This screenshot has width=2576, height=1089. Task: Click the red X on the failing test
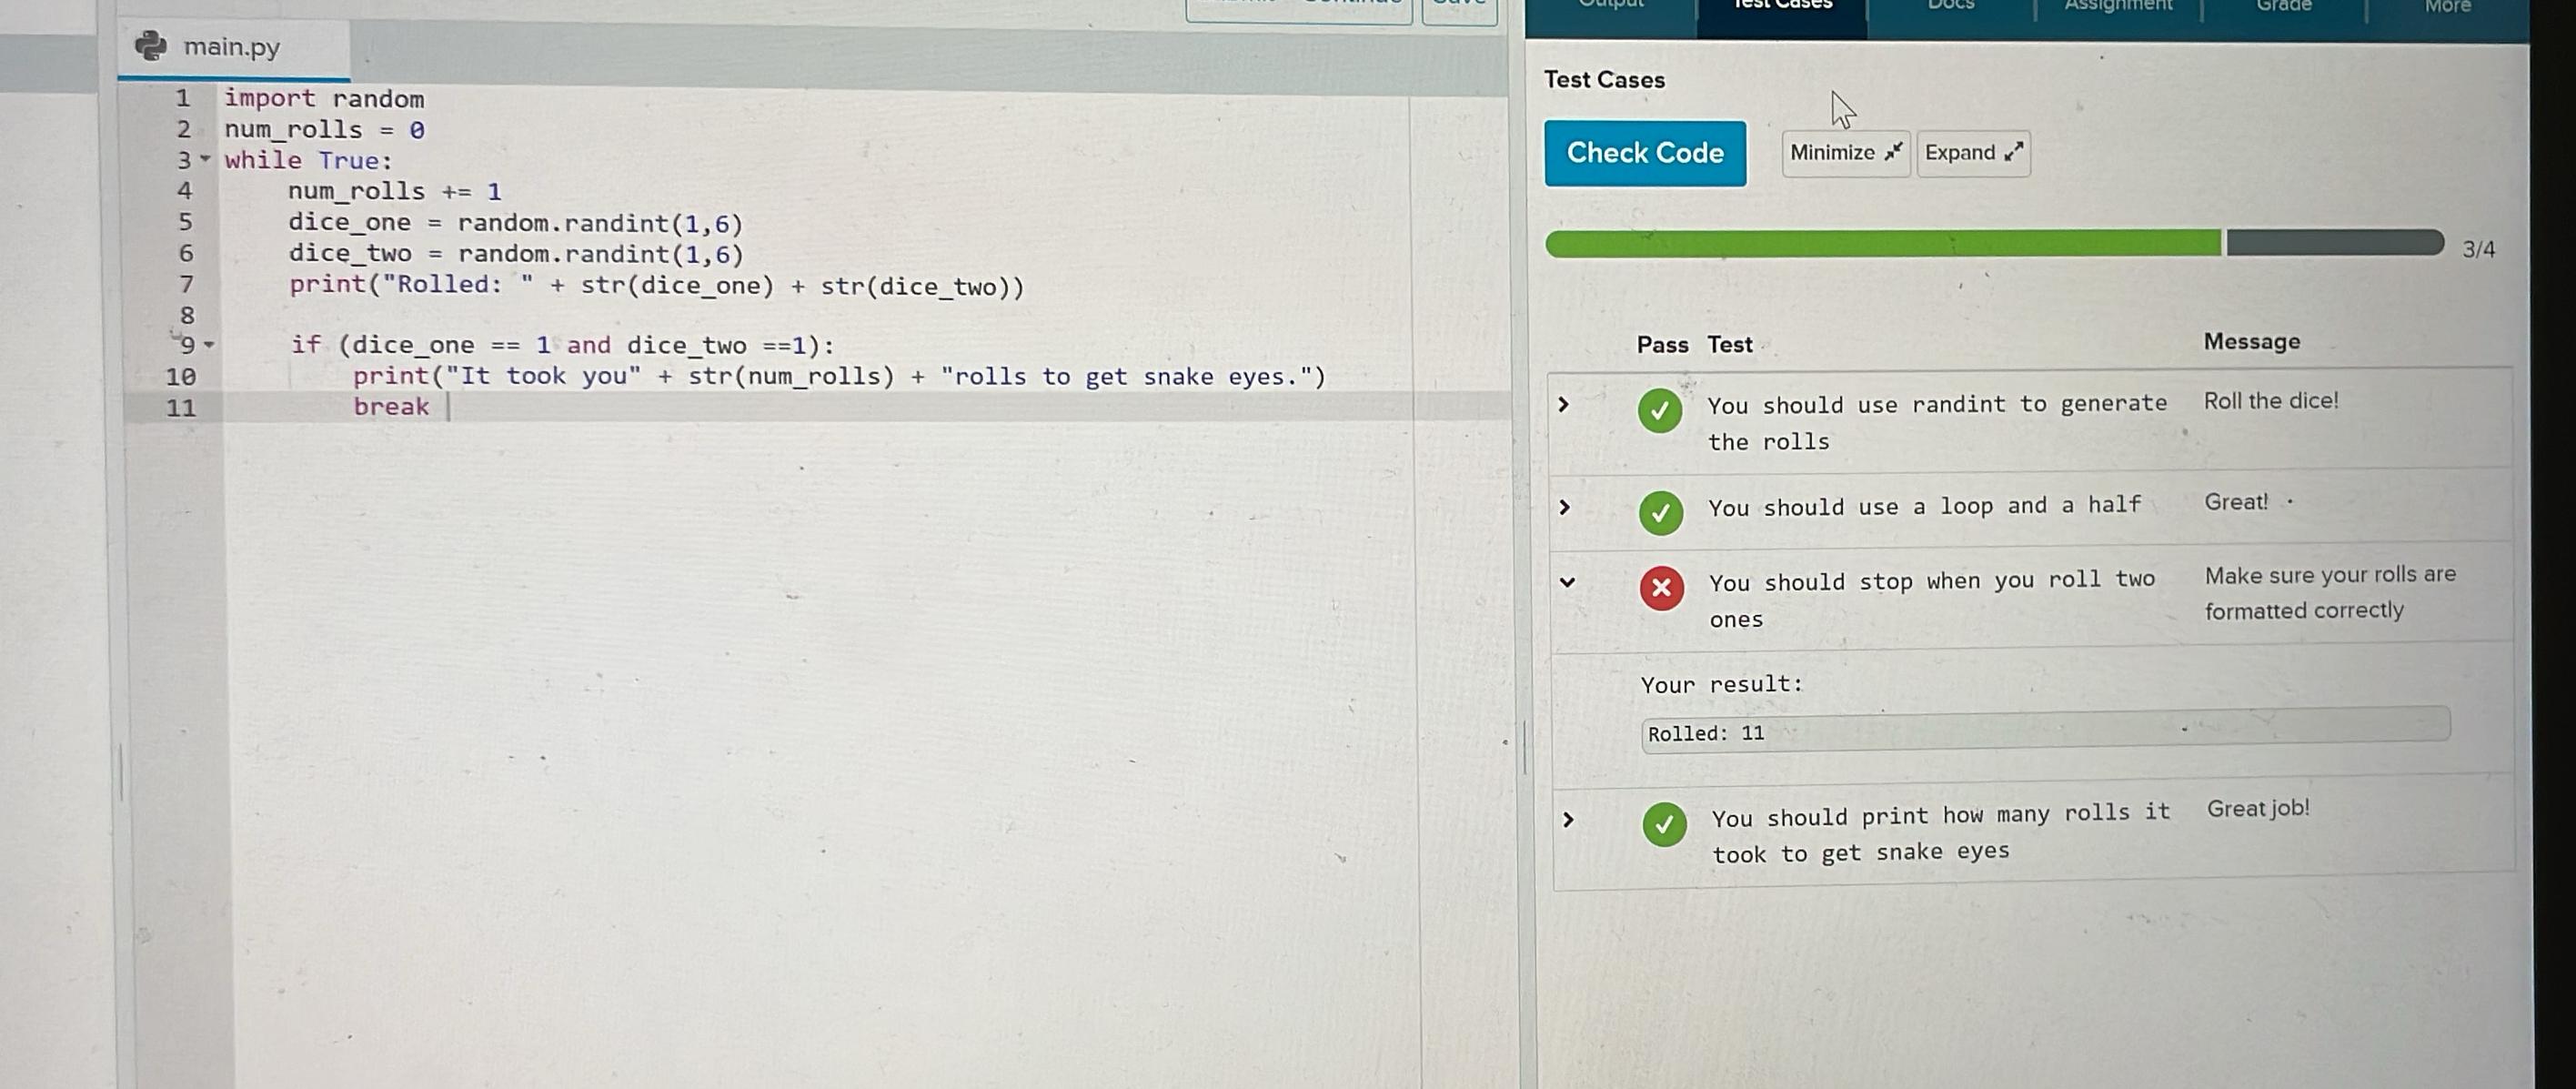coord(1661,589)
